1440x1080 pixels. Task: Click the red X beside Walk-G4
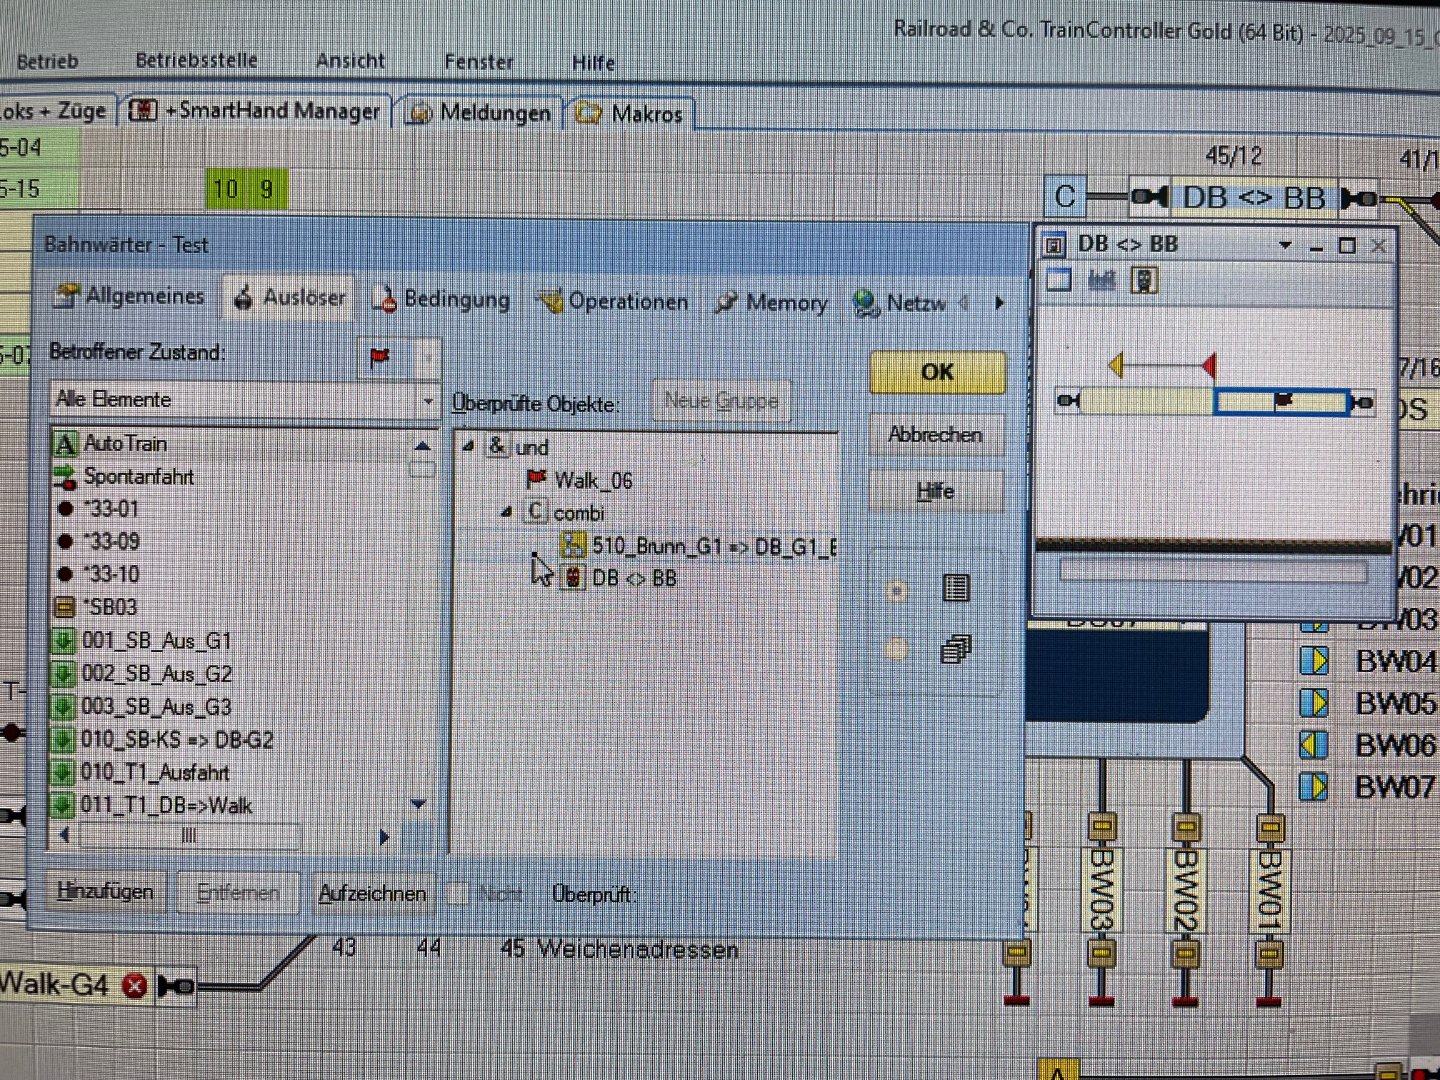pos(134,986)
